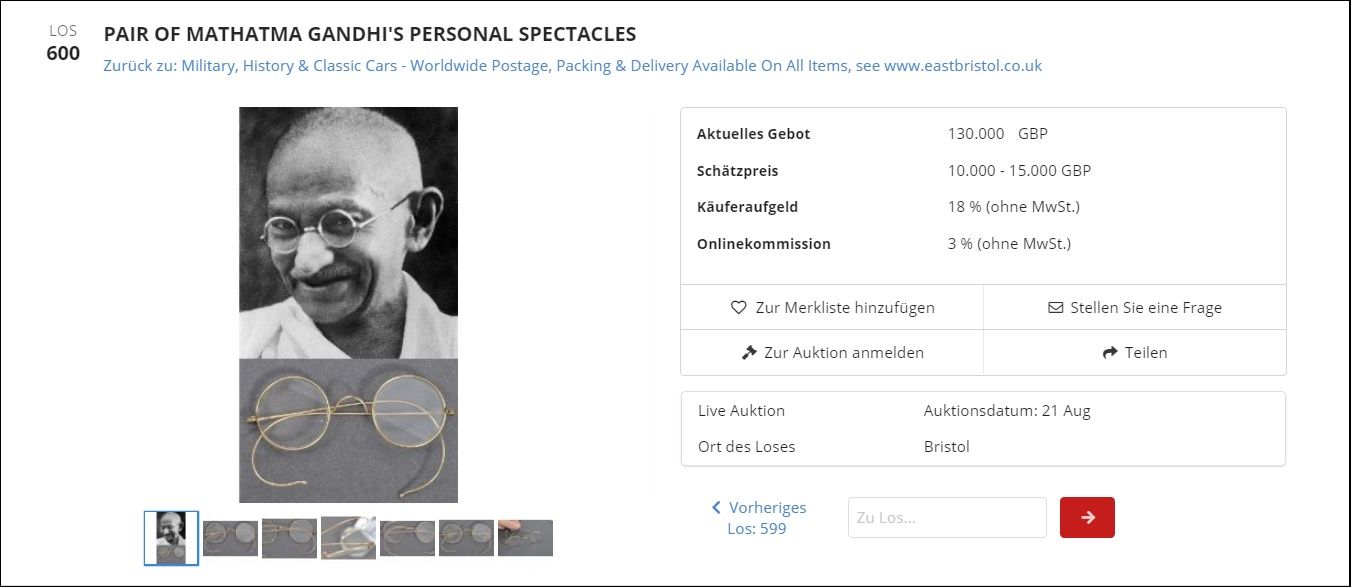Click the Zu Los input field
Image resolution: width=1351 pixels, height=587 pixels.
(x=947, y=518)
